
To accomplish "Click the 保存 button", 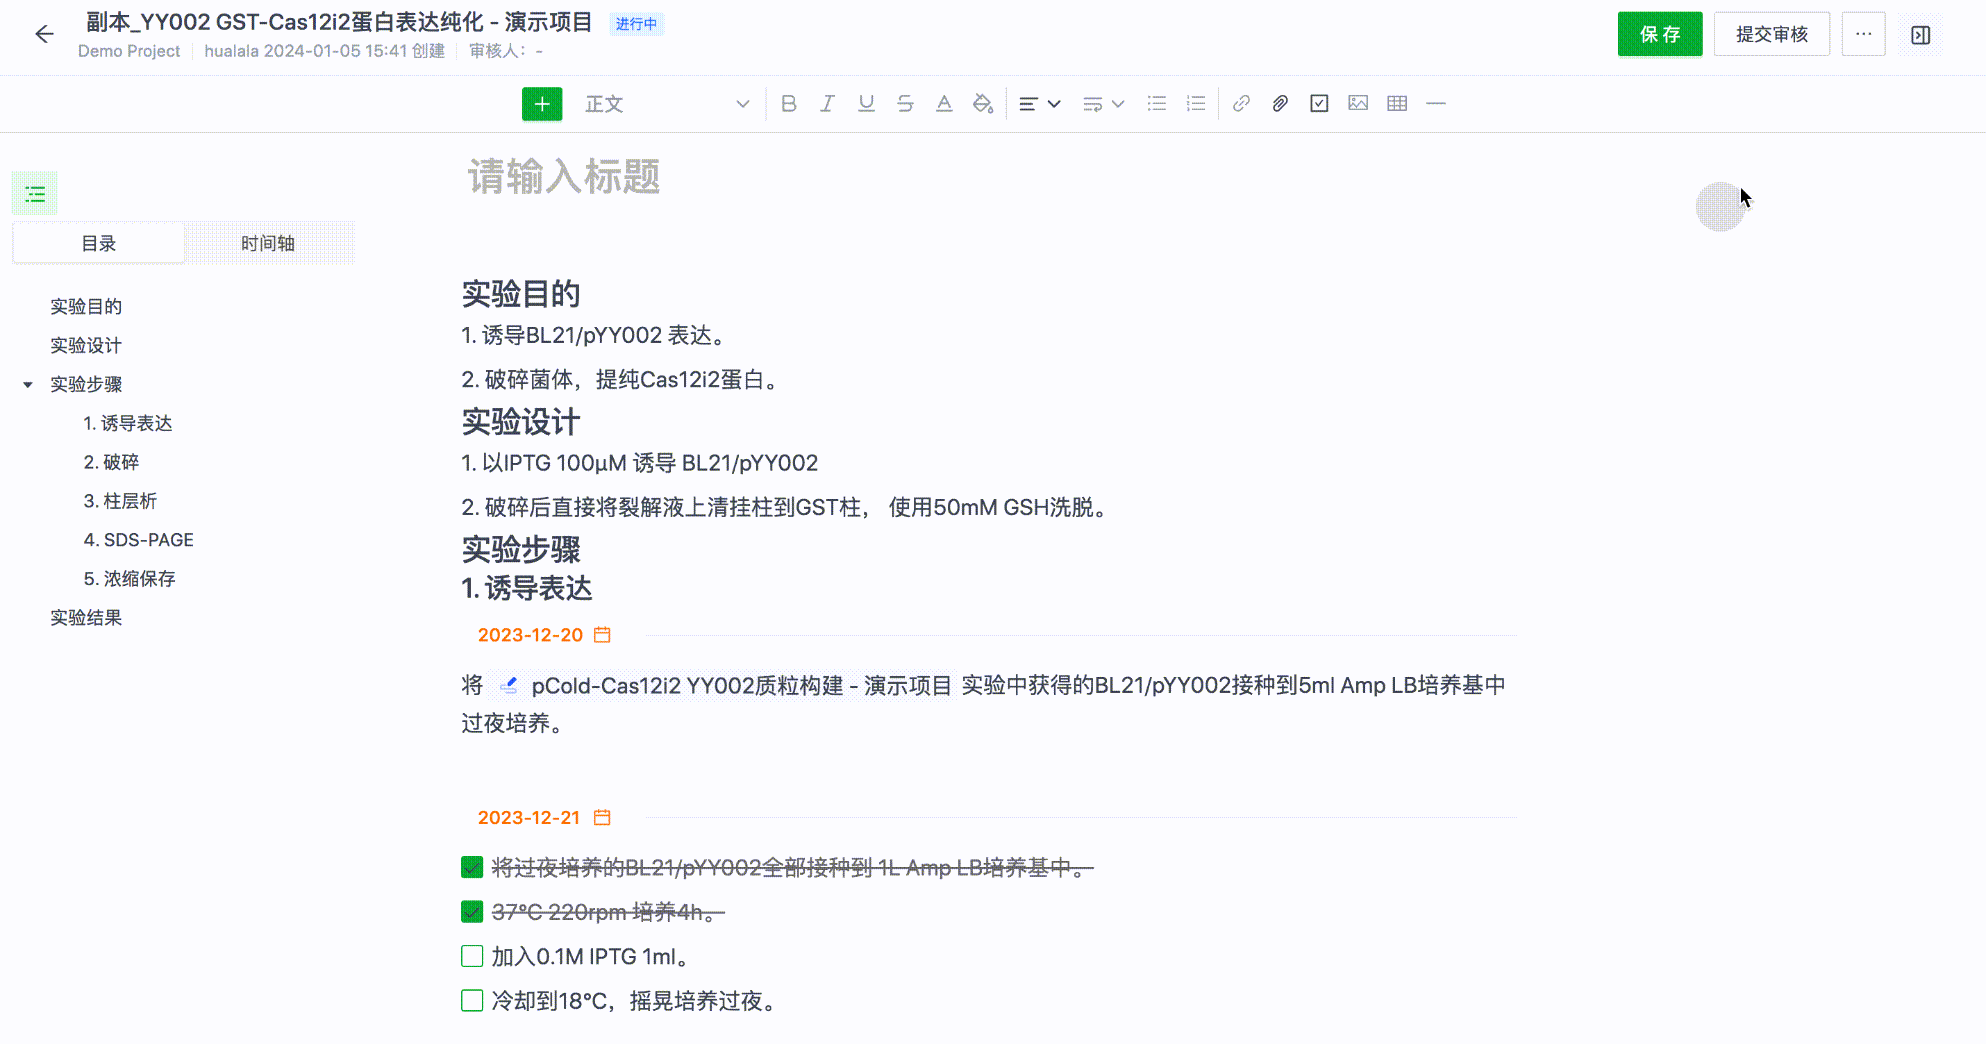I will point(1659,35).
